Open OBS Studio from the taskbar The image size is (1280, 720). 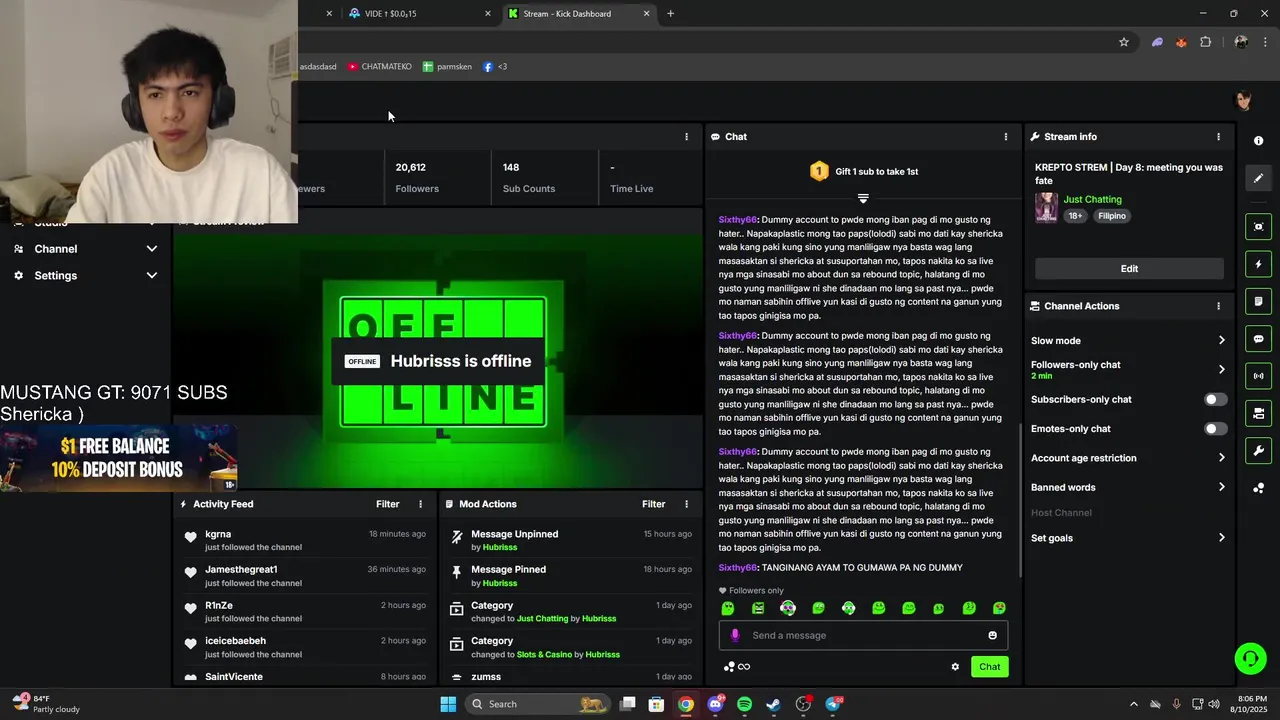pyautogui.click(x=803, y=704)
